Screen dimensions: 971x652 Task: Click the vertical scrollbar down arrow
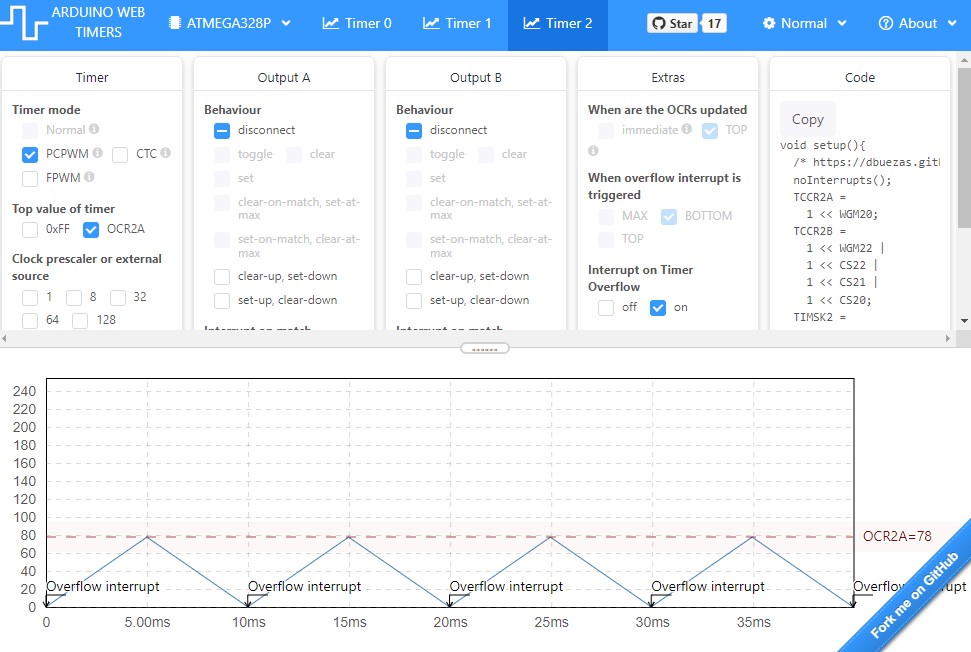(964, 321)
